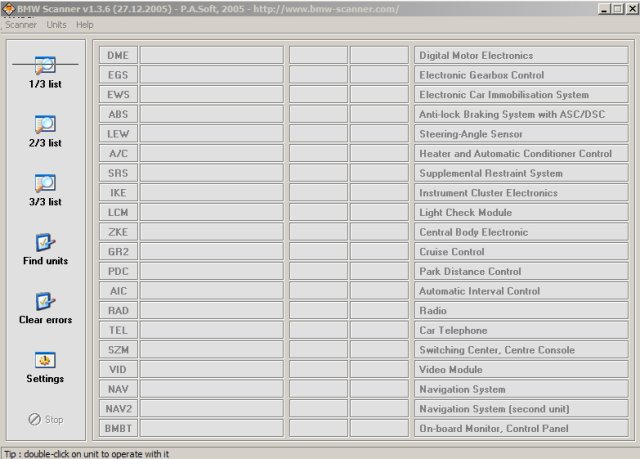Click the Radio description field
This screenshot has height=459, width=640.
pos(521,310)
